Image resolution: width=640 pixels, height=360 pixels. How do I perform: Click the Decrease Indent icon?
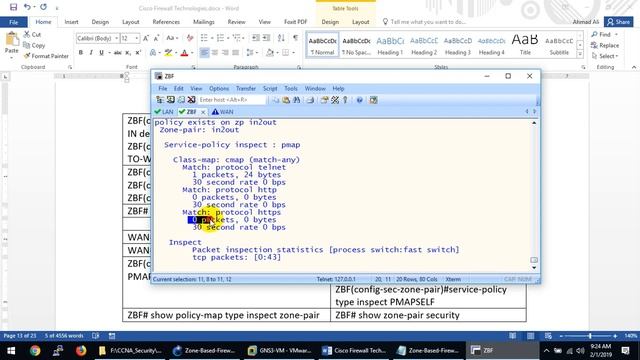pyautogui.click(x=256, y=38)
